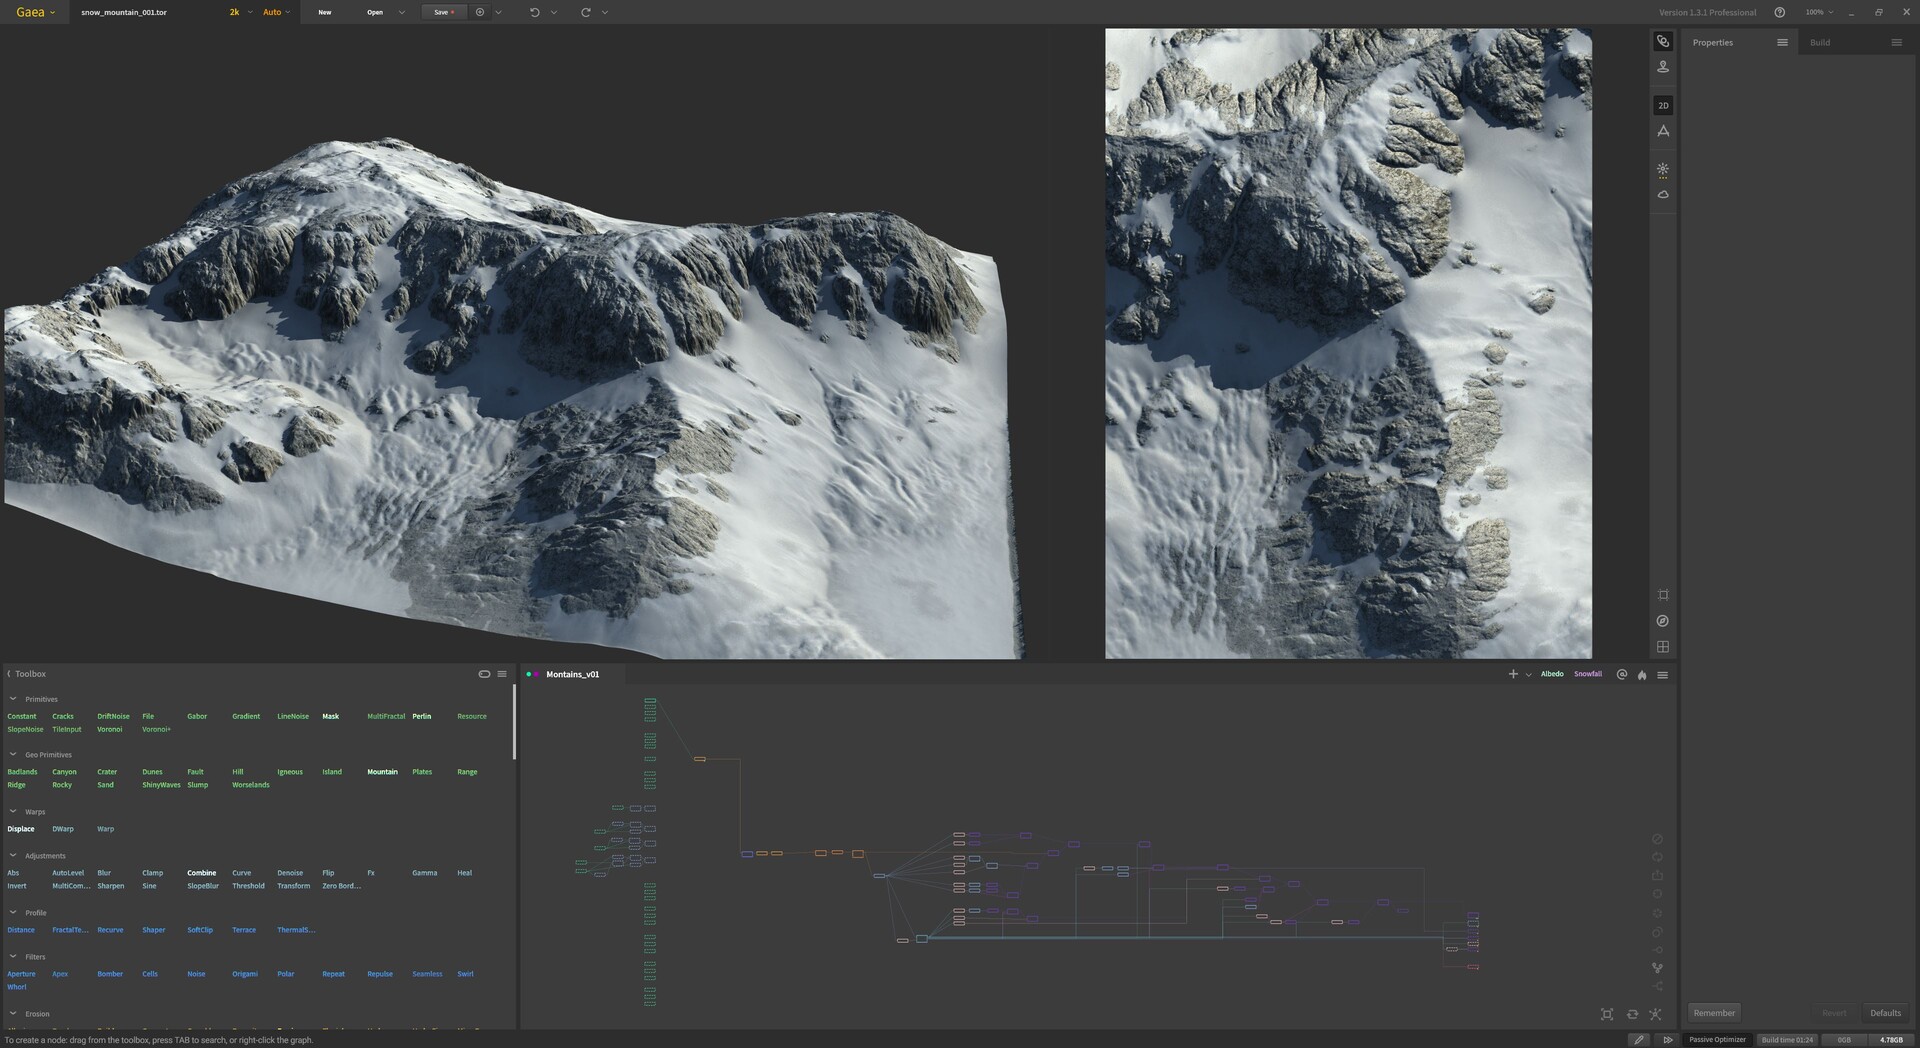Toggle the Snowfall output in the graph toolbar
The image size is (1920, 1048).
point(1588,674)
